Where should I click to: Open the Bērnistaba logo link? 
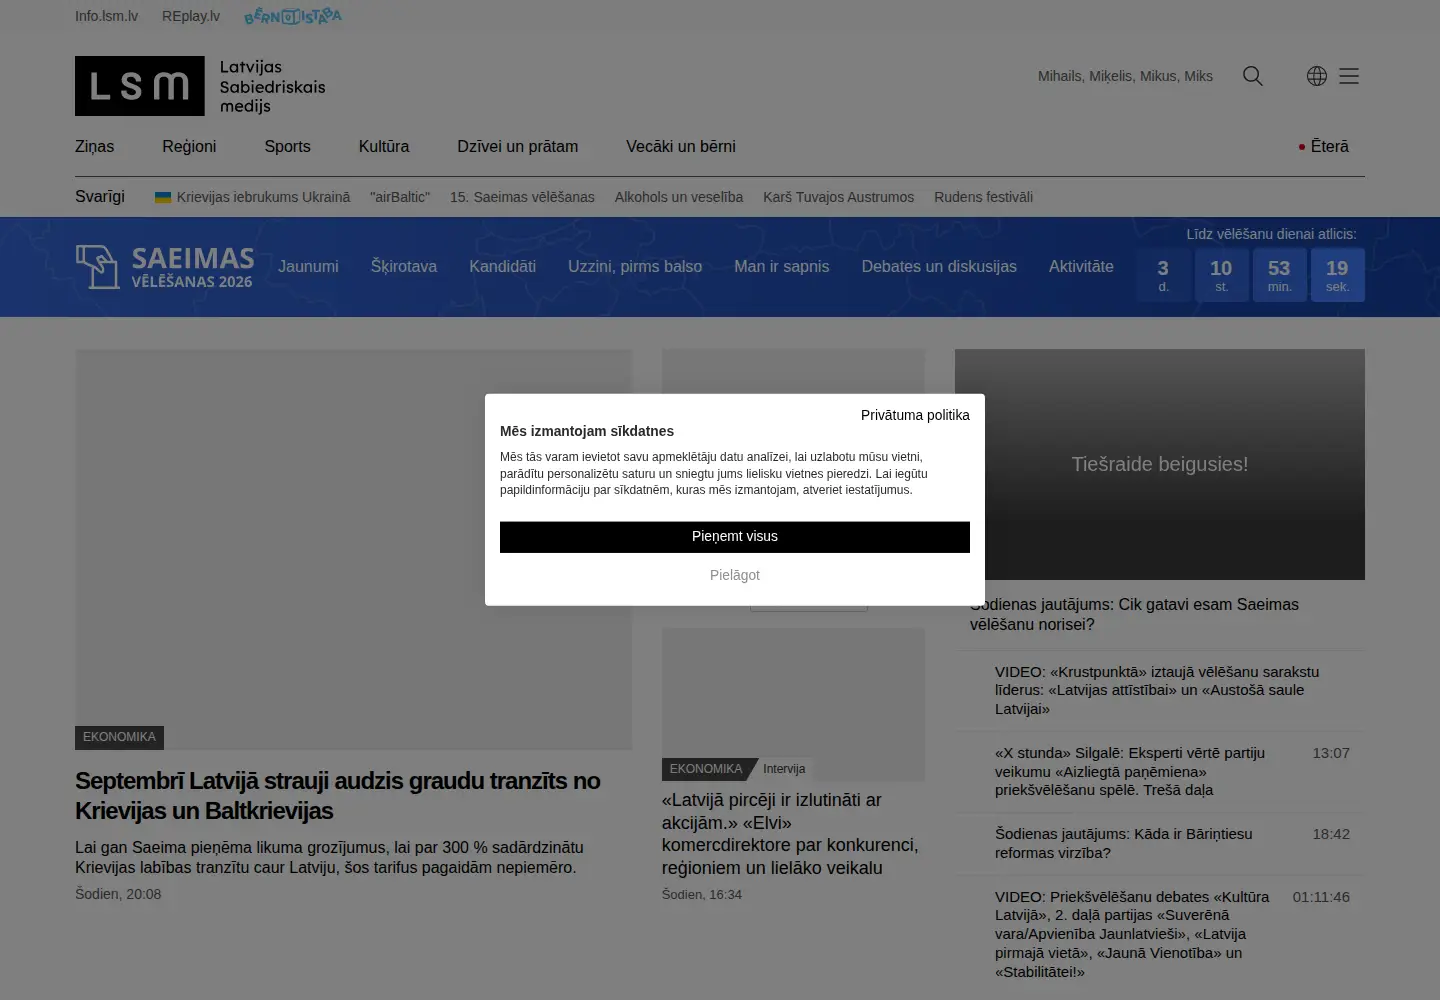pos(293,16)
